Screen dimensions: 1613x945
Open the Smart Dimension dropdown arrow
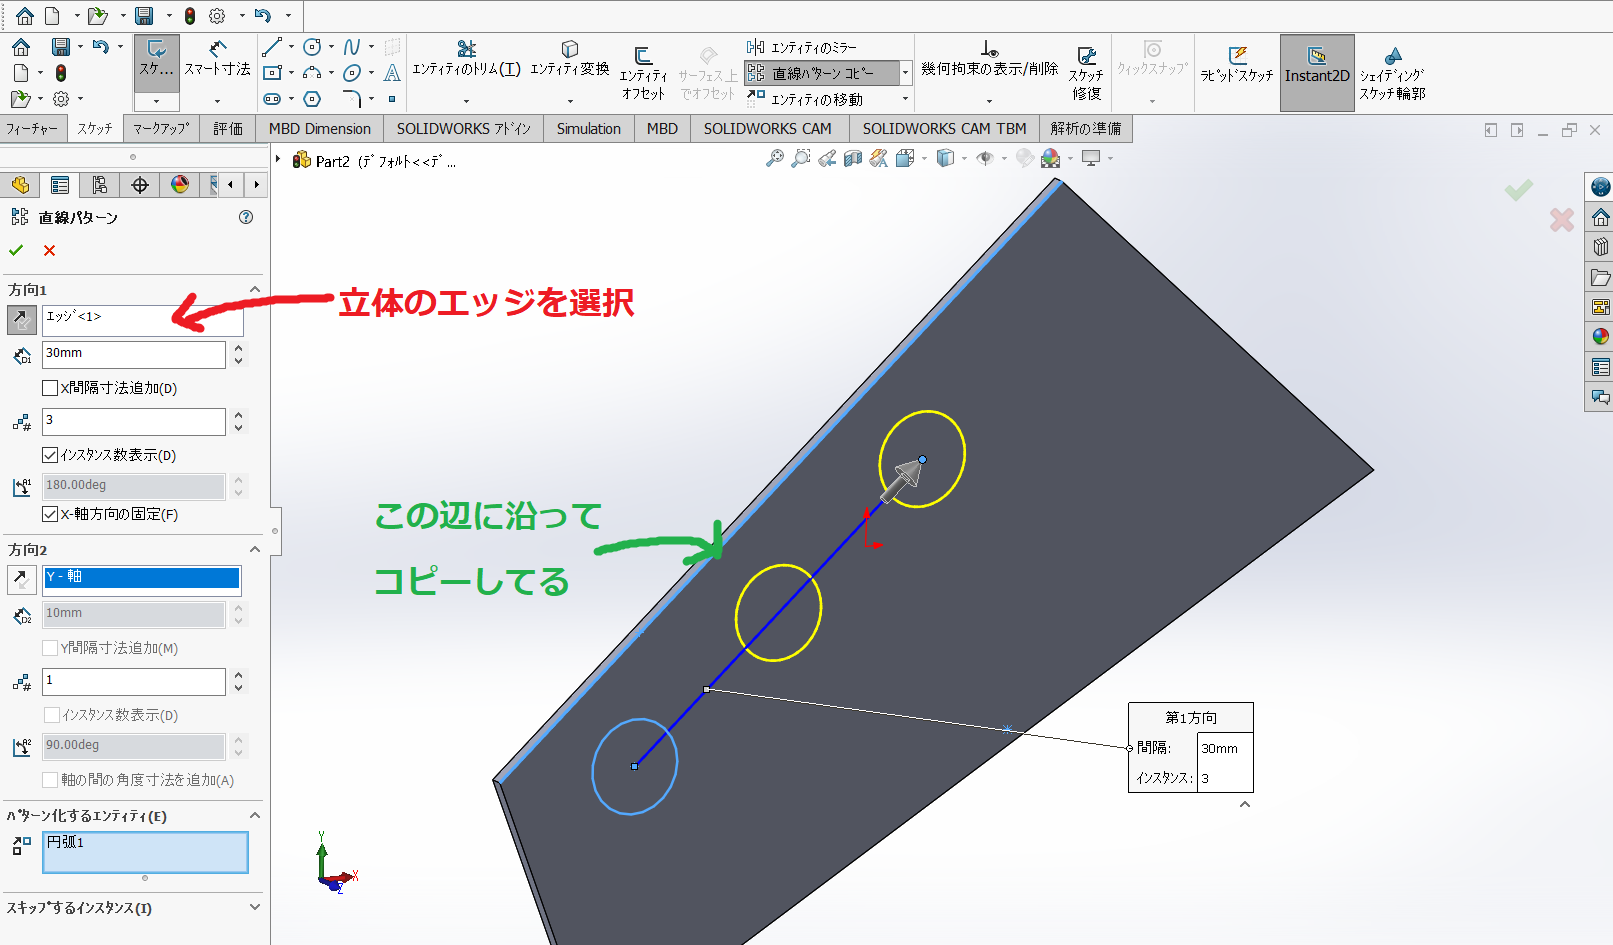(x=217, y=101)
